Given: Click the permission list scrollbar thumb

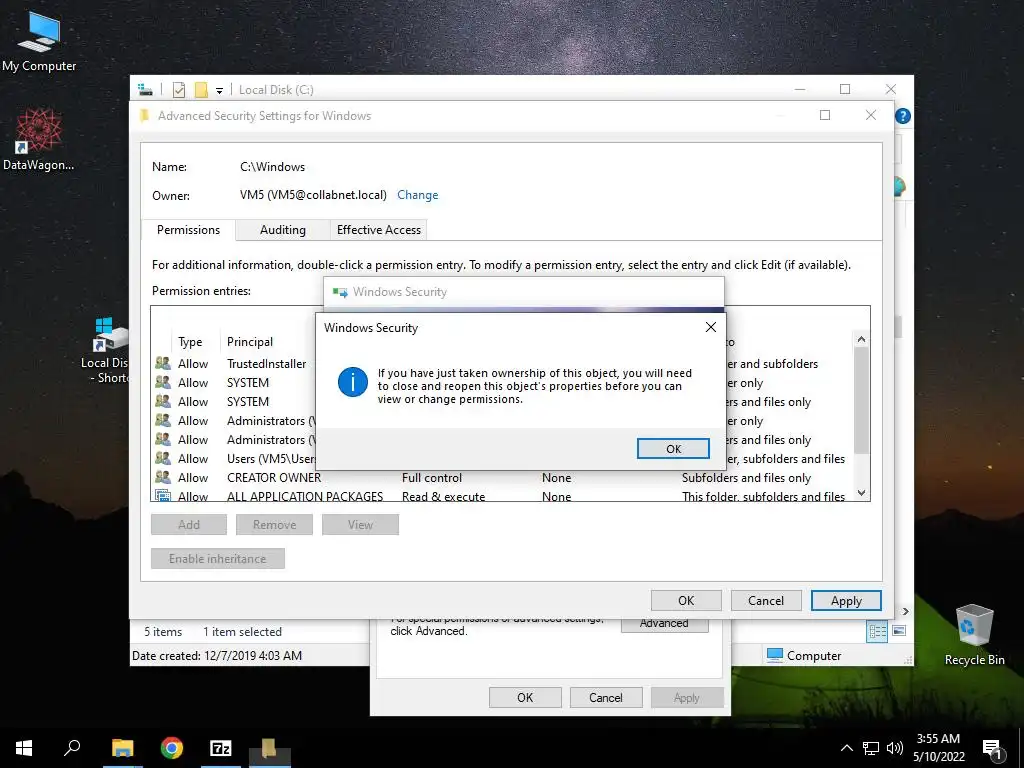Looking at the screenshot, I should pyautogui.click(x=861, y=400).
